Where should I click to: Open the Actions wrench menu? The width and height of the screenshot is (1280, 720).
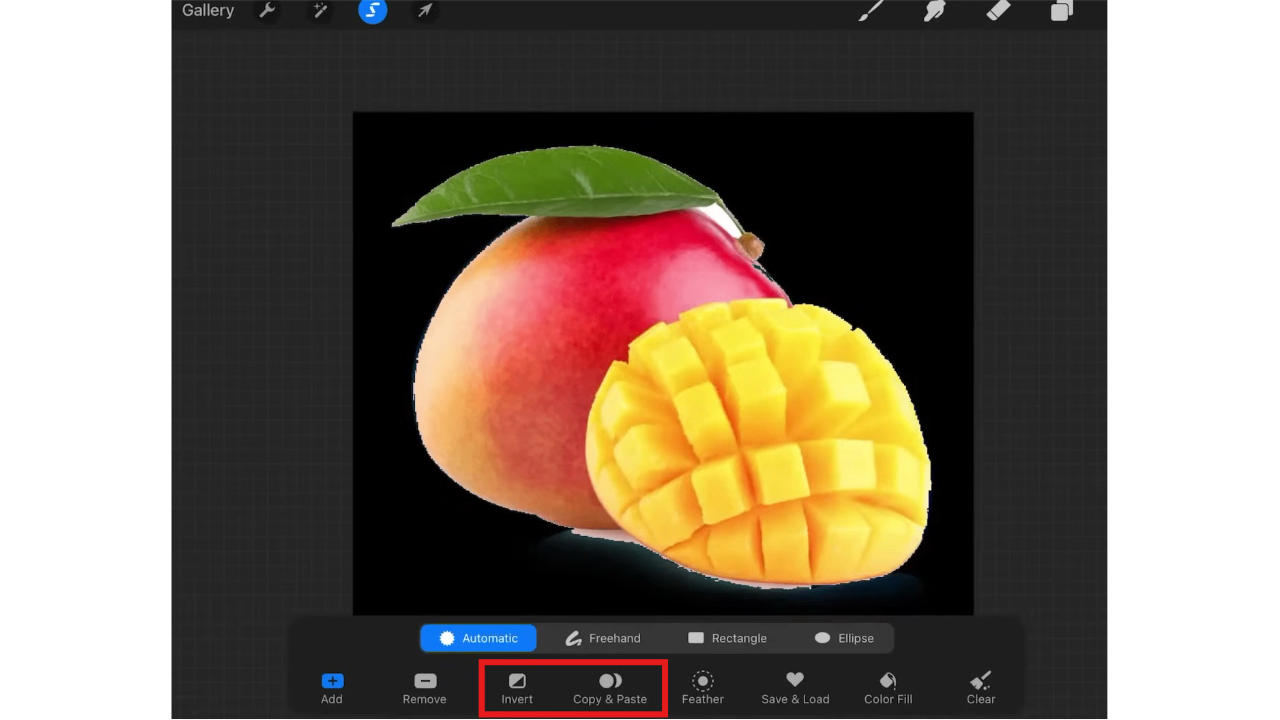coord(267,11)
